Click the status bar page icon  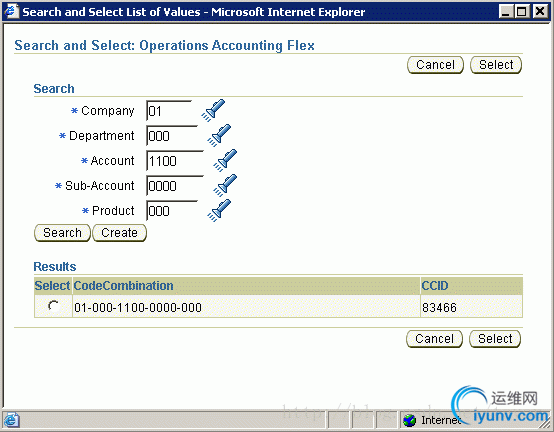11,420
